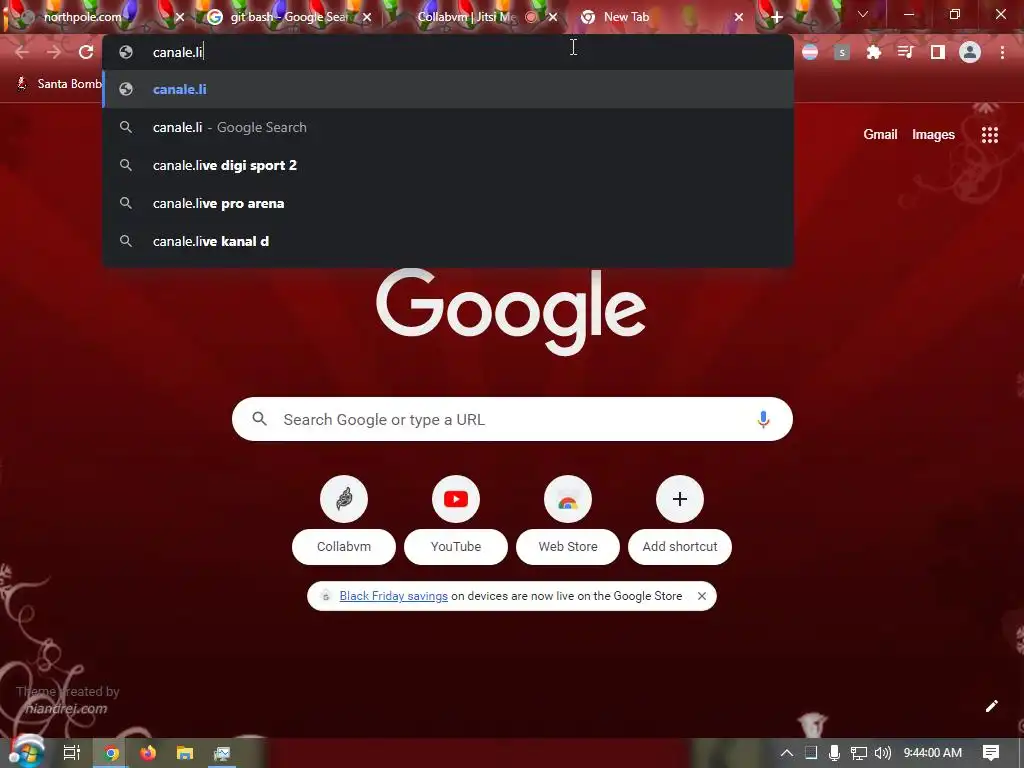Open the Windows Start button

(x=26, y=752)
